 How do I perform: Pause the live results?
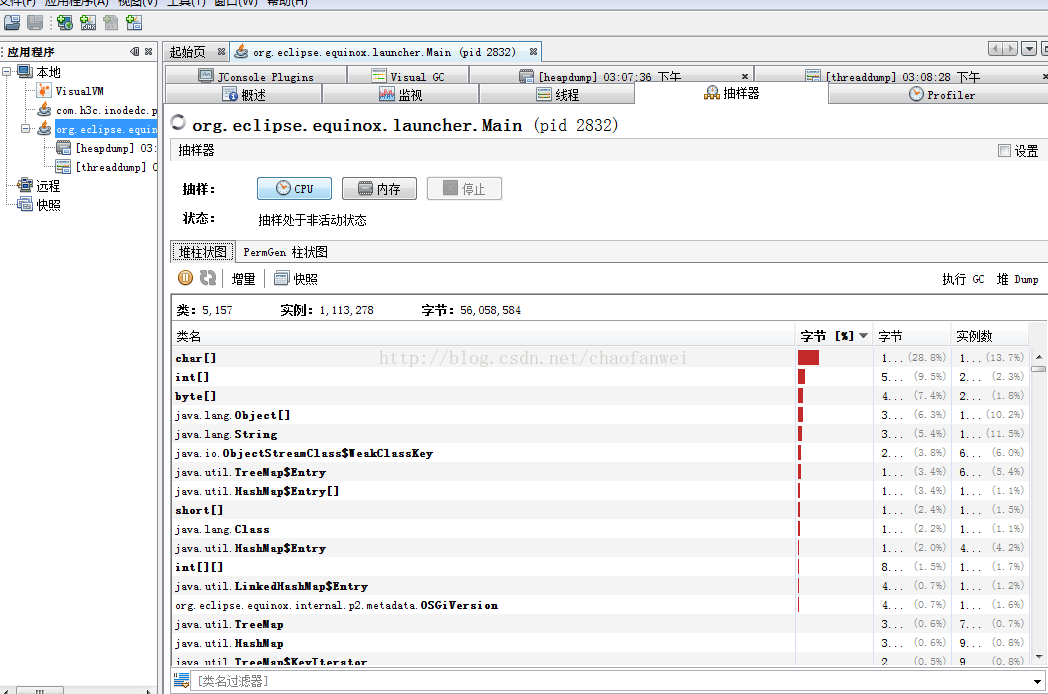click(185, 277)
